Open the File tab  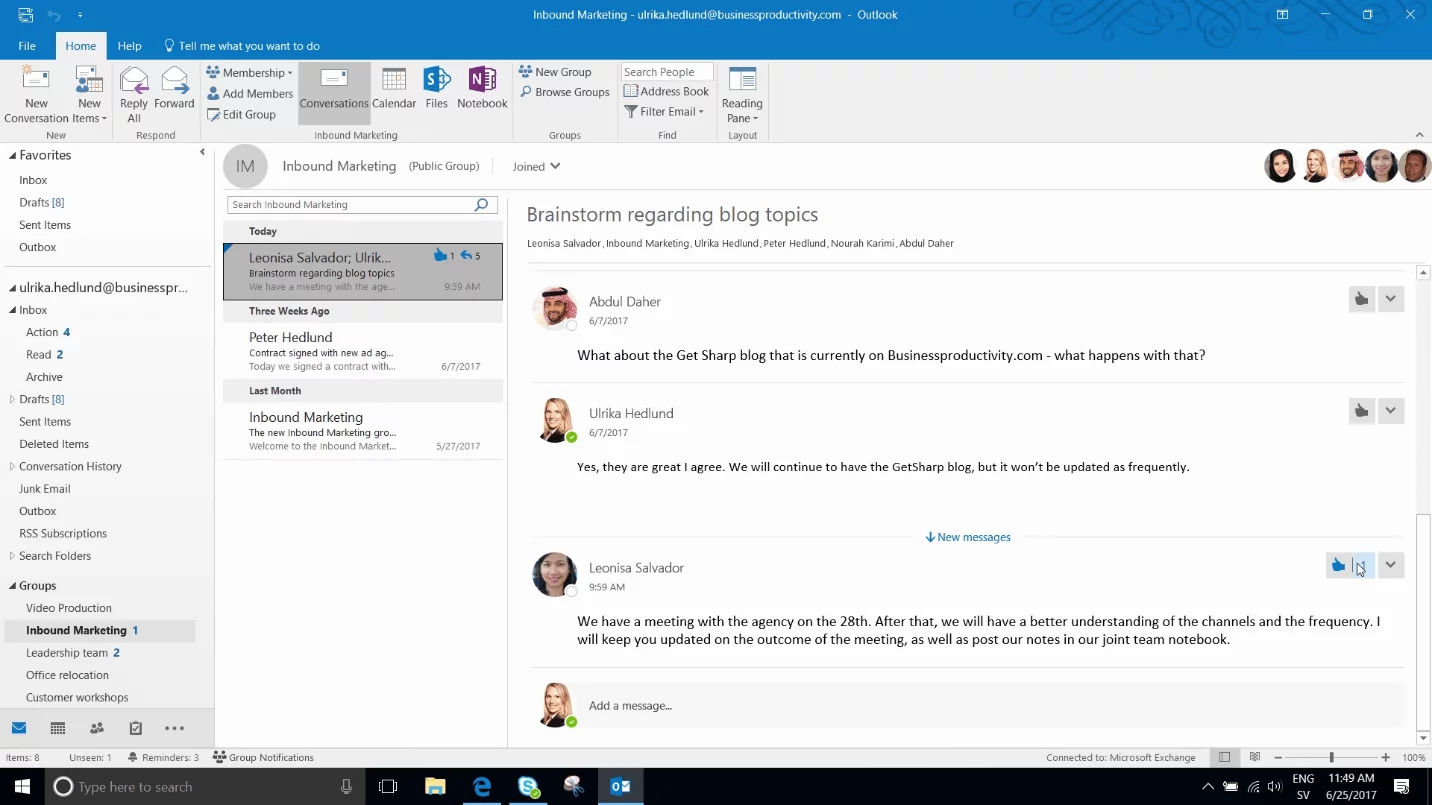27,46
